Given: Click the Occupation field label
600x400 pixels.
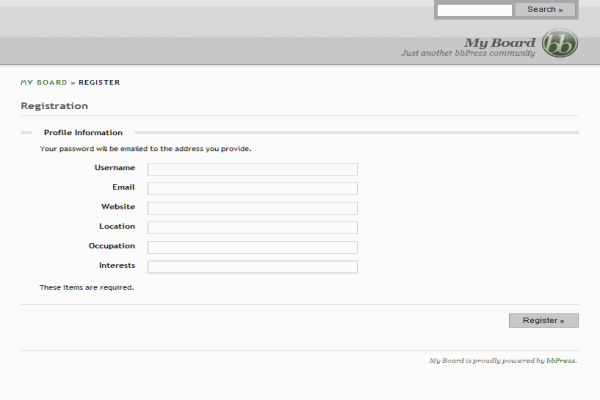Looking at the screenshot, I should (x=112, y=246).
